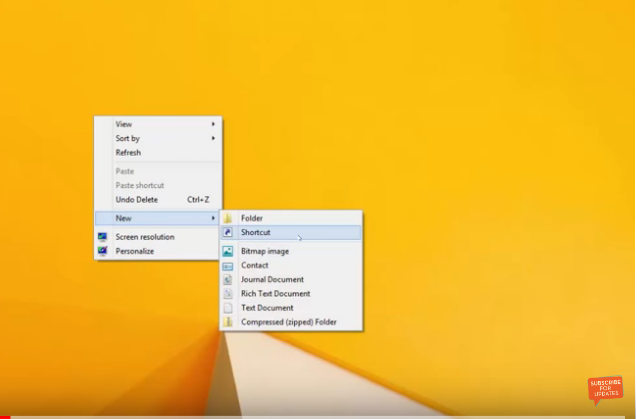Click the greyed-out Paste entry
The height and width of the screenshot is (419, 637).
tap(125, 171)
